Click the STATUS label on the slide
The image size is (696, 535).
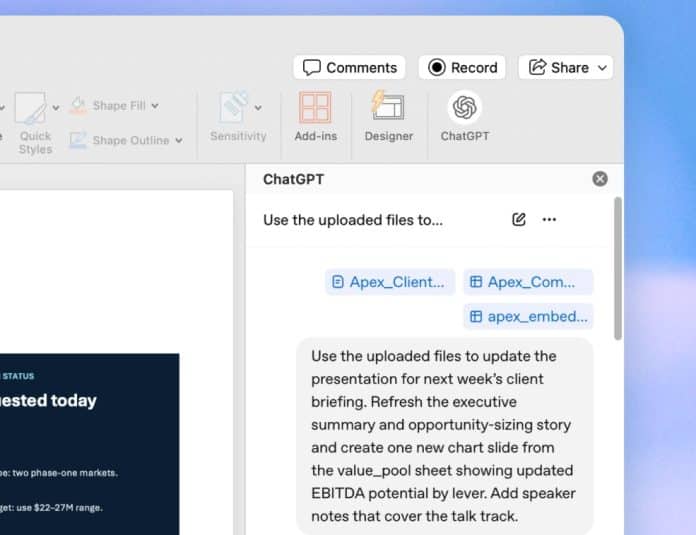click(18, 376)
